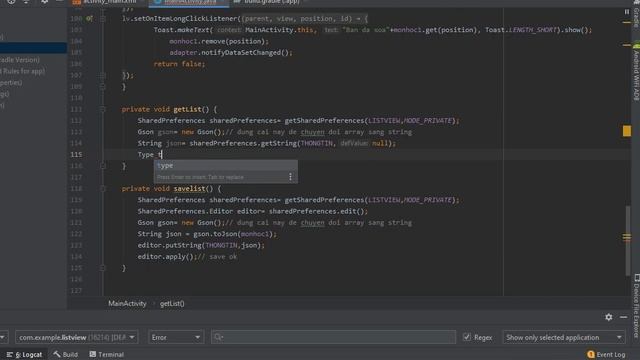This screenshot has height=360, width=640.
Task: Click the Event Log notification badge icon
Action: (x=591, y=354)
